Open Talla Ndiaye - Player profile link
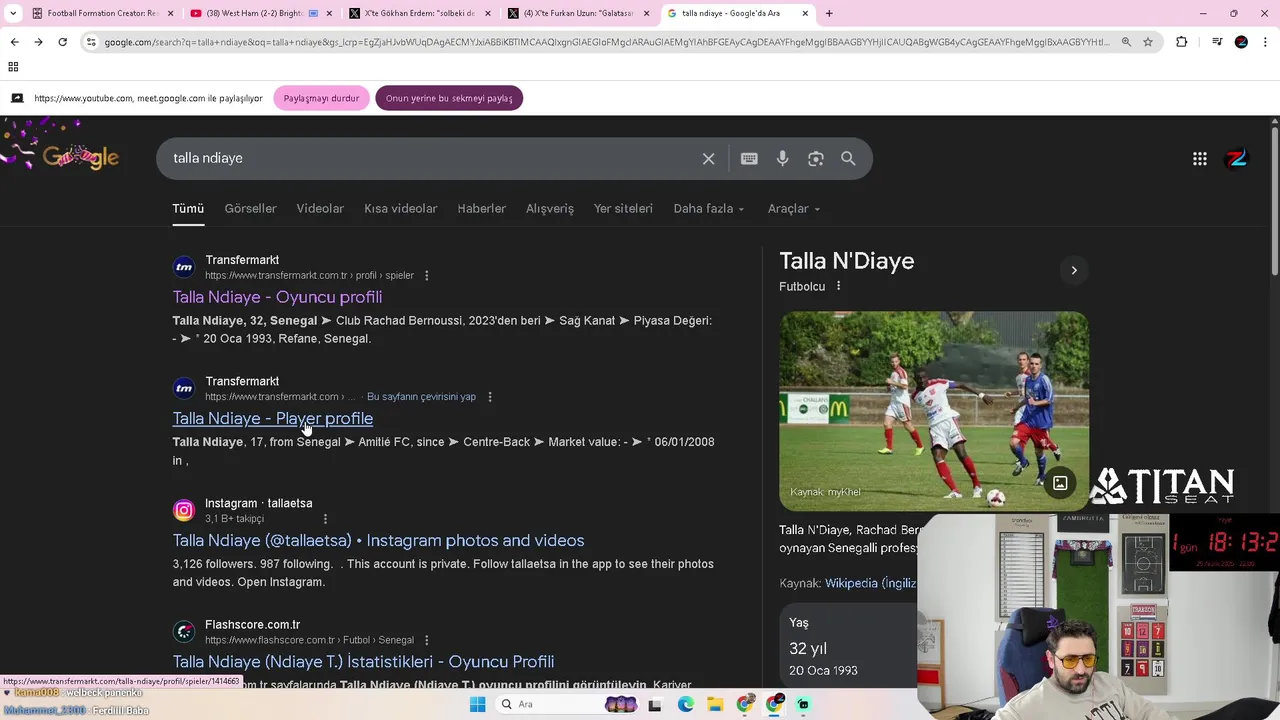The height and width of the screenshot is (720, 1280). 272,418
